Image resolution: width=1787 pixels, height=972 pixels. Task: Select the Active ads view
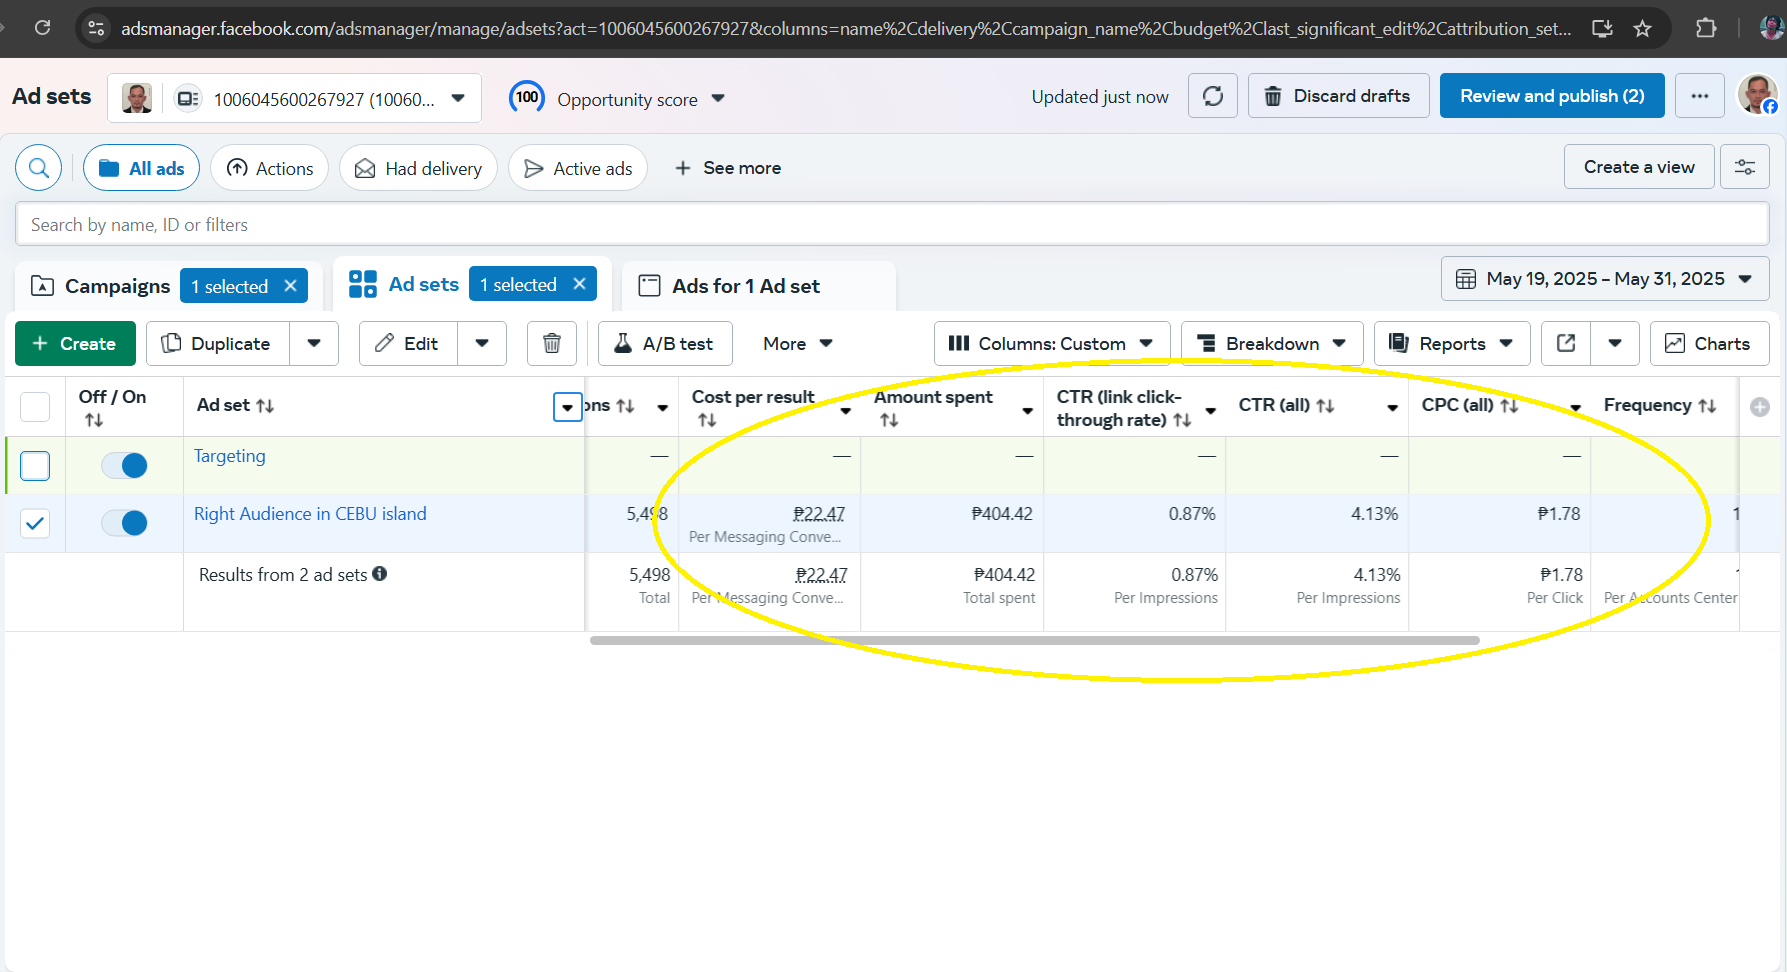[x=578, y=168]
